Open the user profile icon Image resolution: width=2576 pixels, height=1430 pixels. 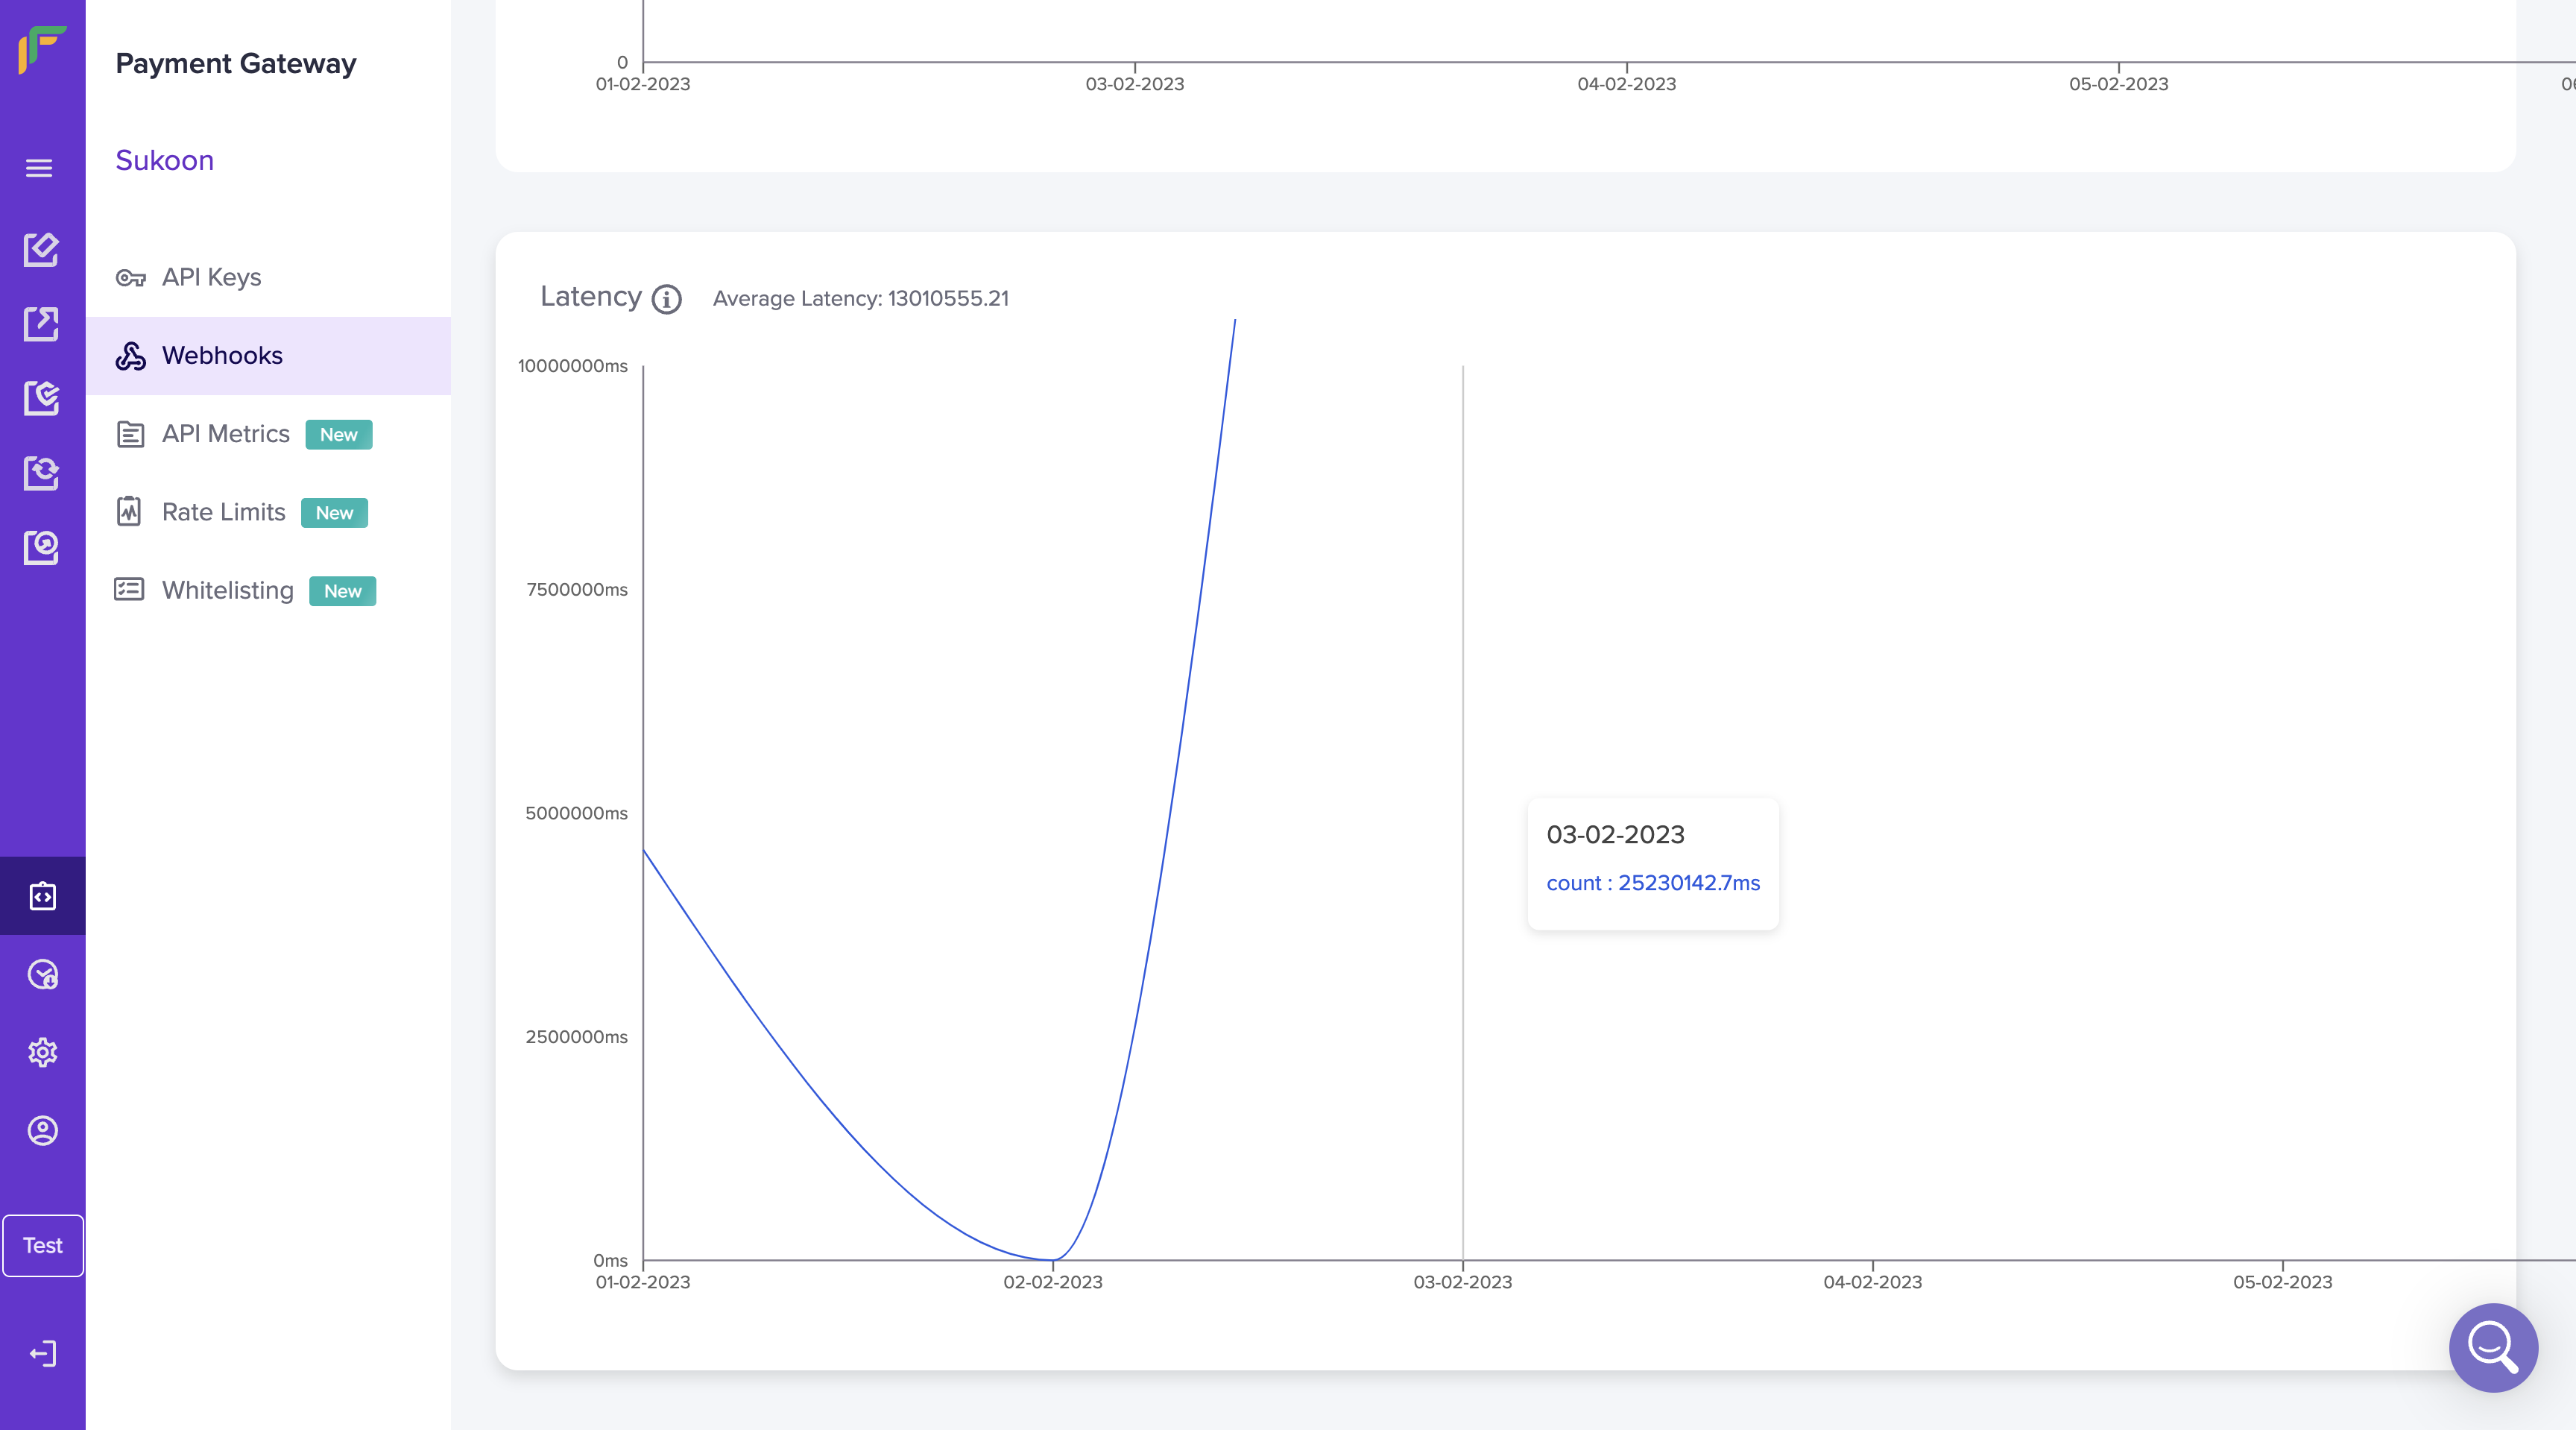(x=42, y=1130)
